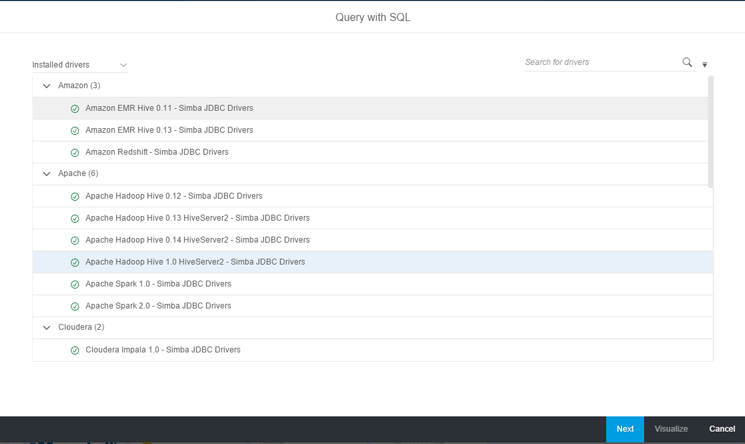Viewport: 745px width, 444px height.
Task: Select Amazon EMR Hive 0.11 driver
Action: pos(169,108)
